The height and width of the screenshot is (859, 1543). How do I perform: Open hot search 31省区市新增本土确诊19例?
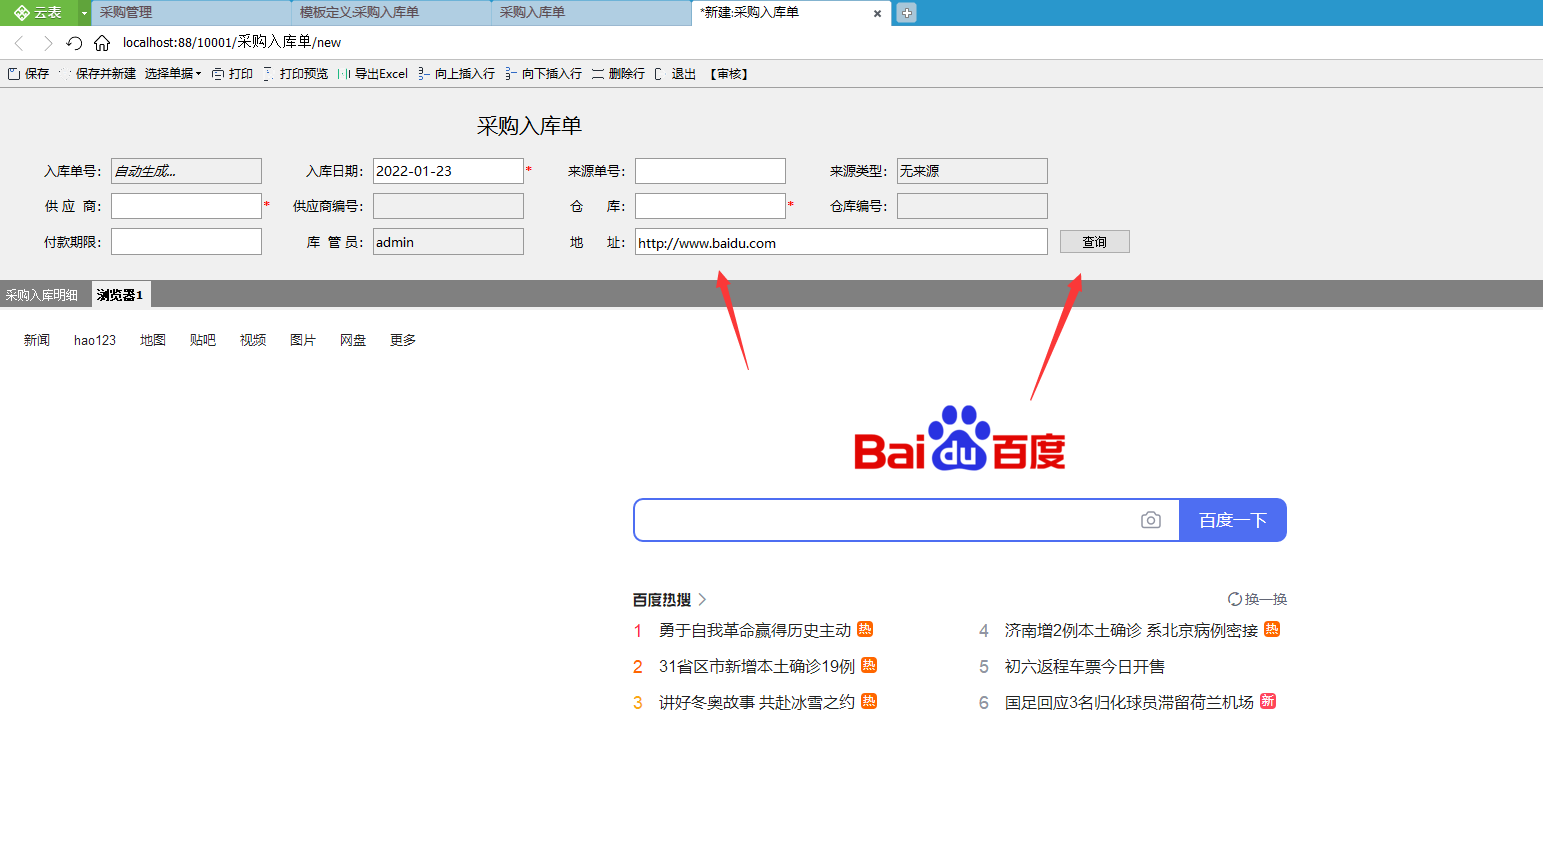coord(757,666)
